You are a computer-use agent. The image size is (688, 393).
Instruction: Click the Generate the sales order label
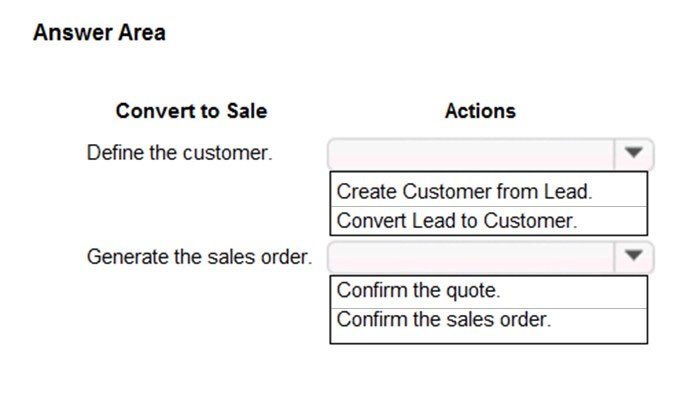pyautogui.click(x=199, y=257)
